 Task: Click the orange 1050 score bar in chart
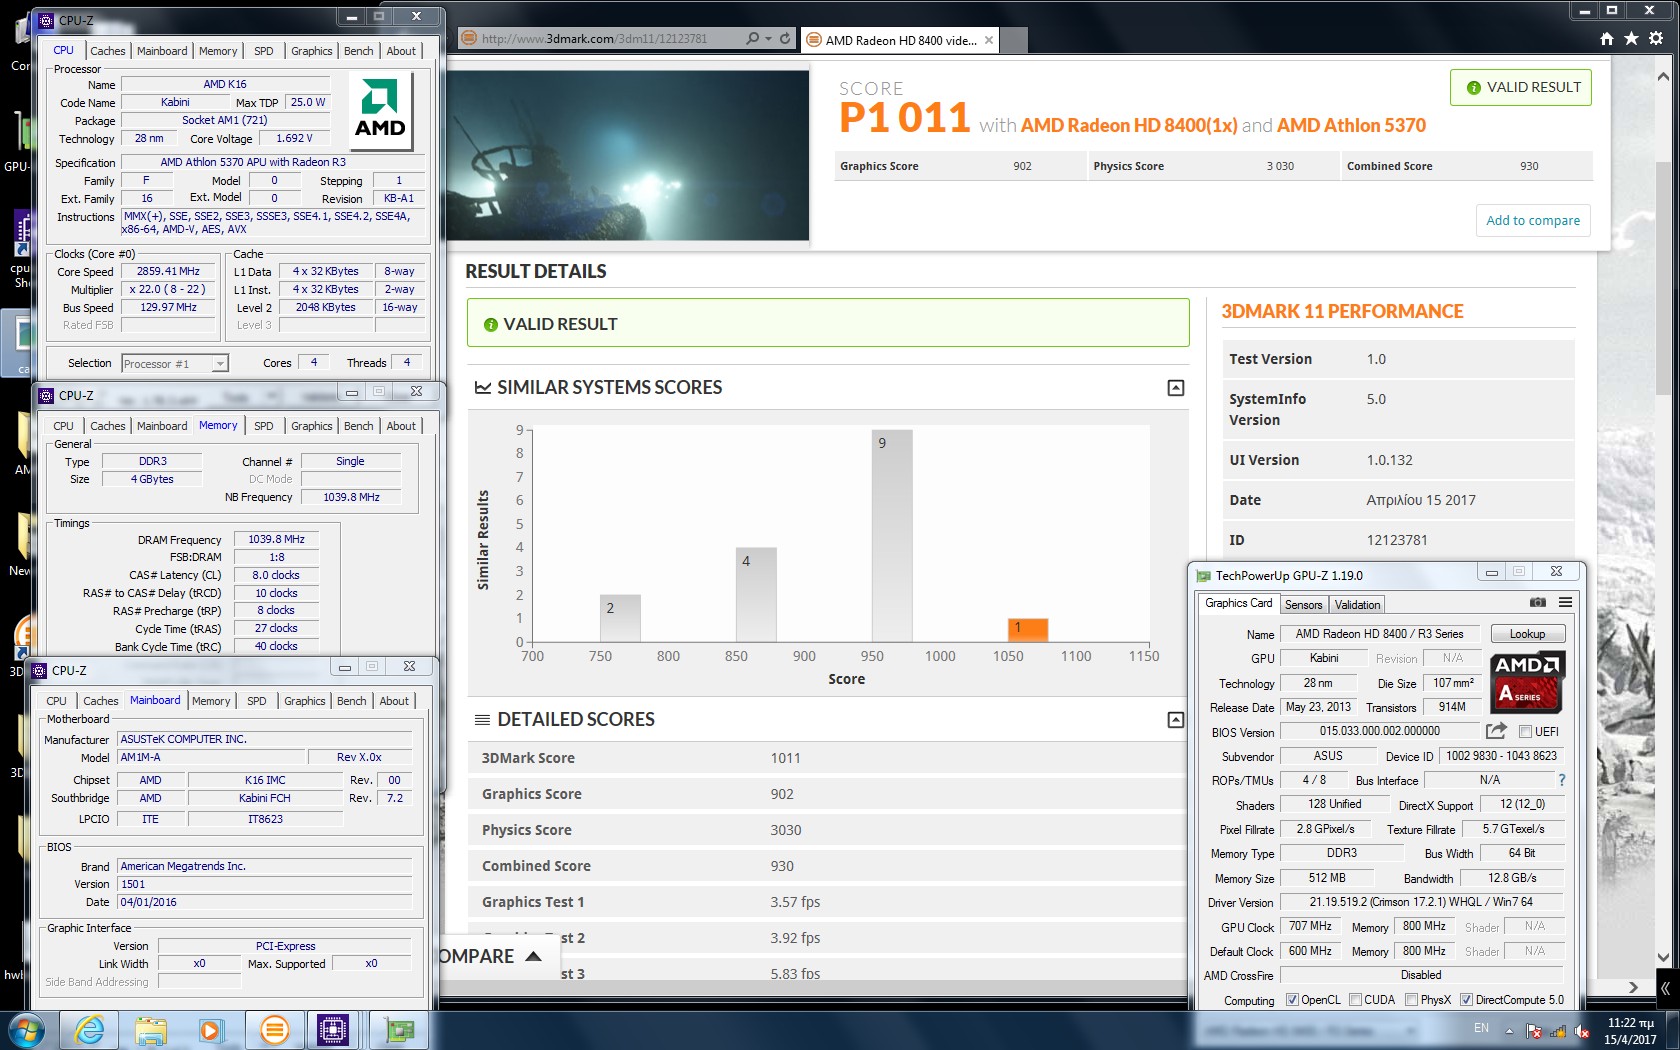[1027, 630]
